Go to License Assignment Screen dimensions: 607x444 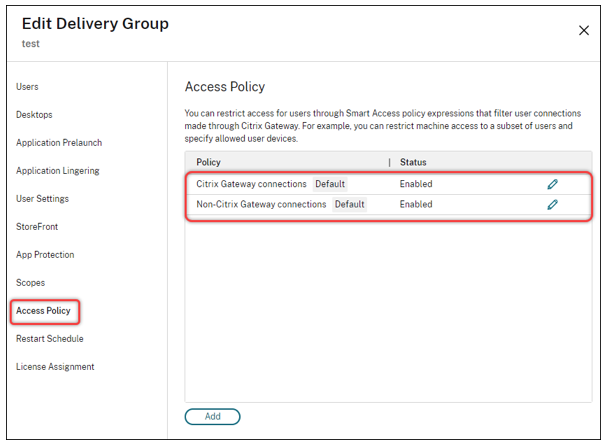click(55, 367)
